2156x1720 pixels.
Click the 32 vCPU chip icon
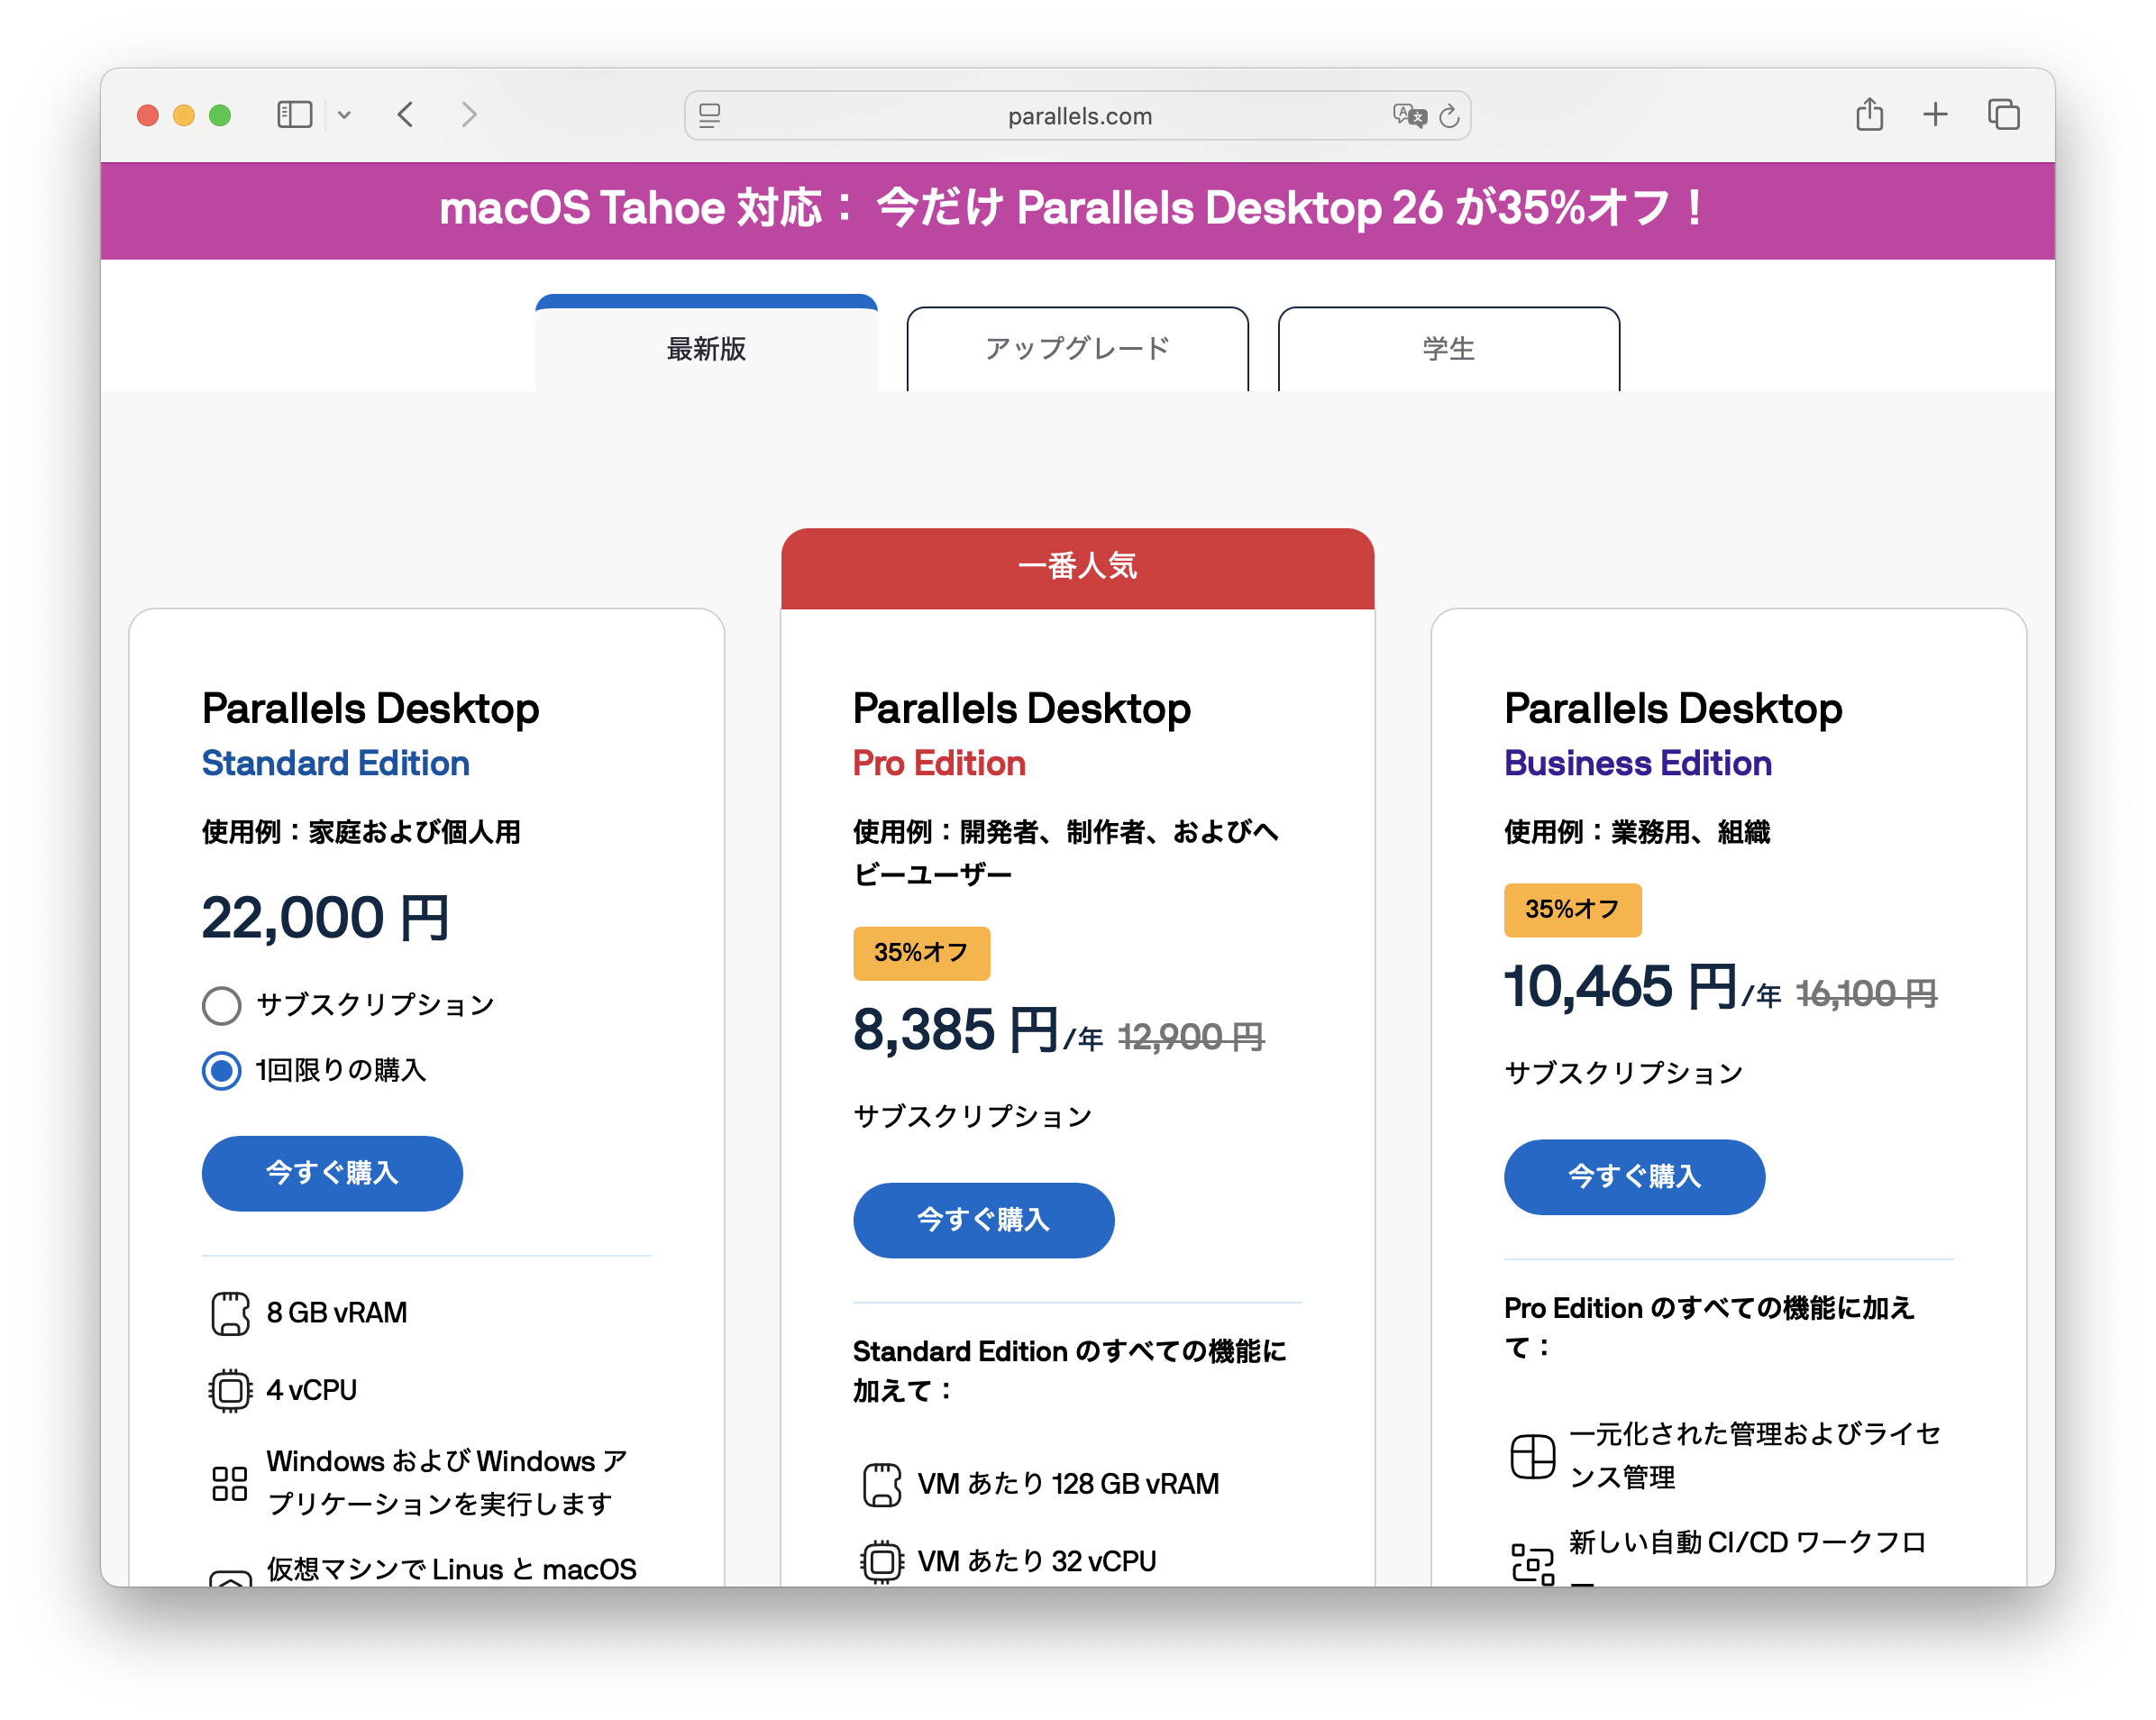coord(881,1561)
